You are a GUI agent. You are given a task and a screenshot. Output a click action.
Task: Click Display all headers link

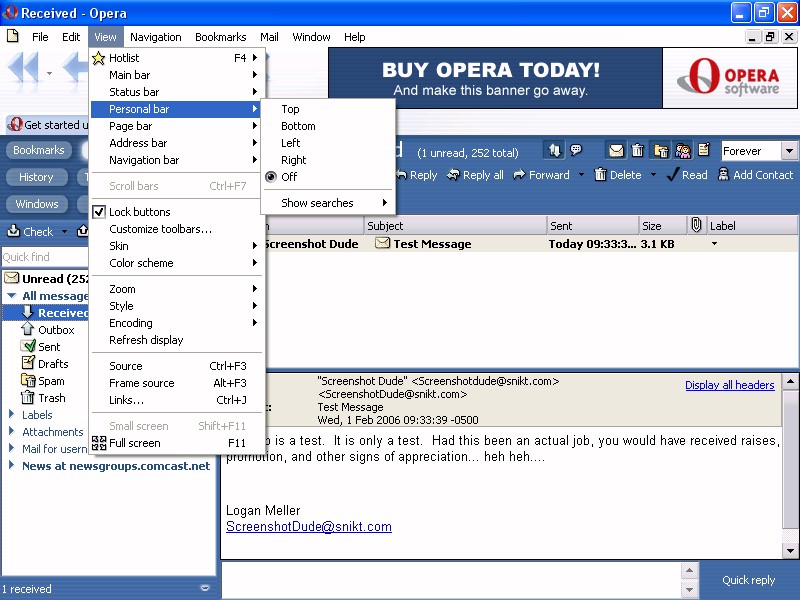(x=730, y=385)
